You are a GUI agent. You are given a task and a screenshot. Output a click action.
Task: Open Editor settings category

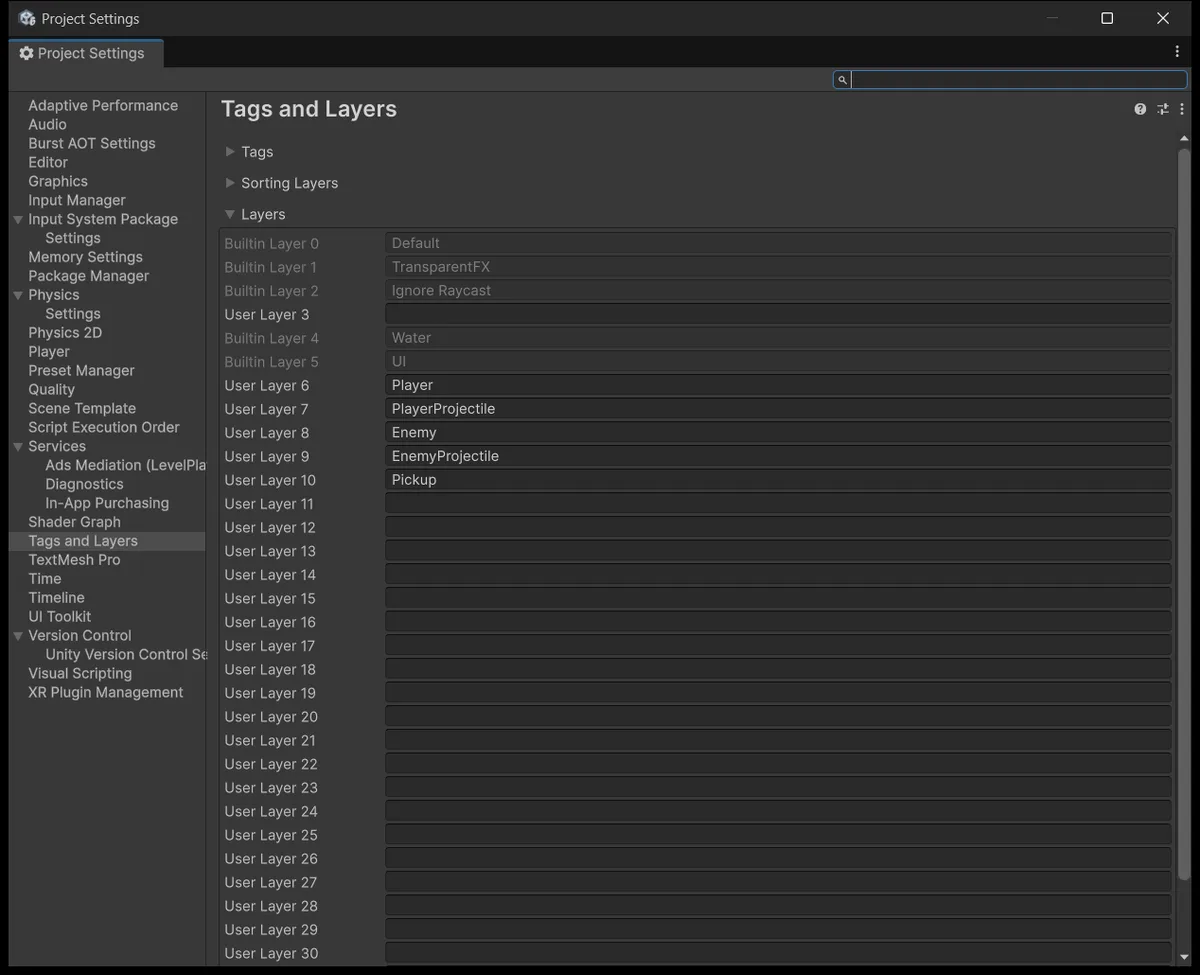(48, 162)
